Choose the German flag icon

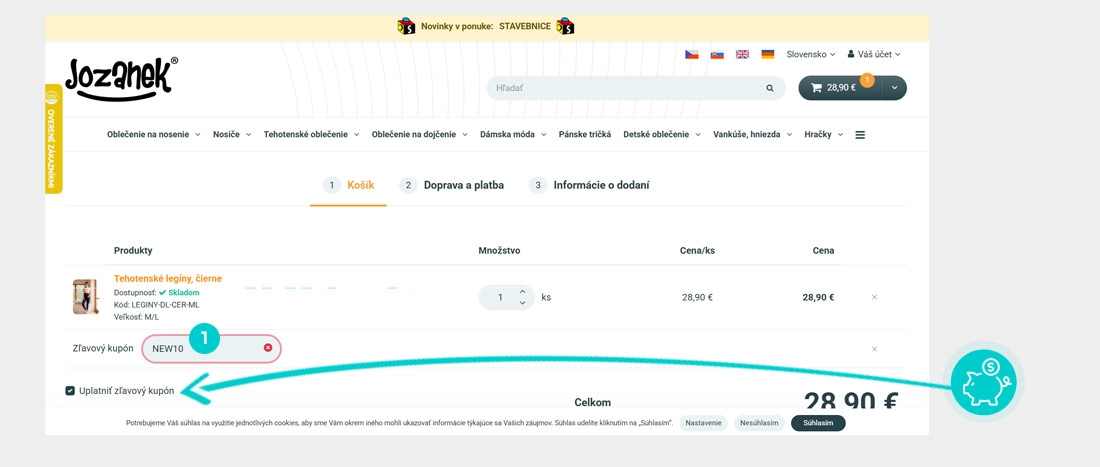coord(767,55)
